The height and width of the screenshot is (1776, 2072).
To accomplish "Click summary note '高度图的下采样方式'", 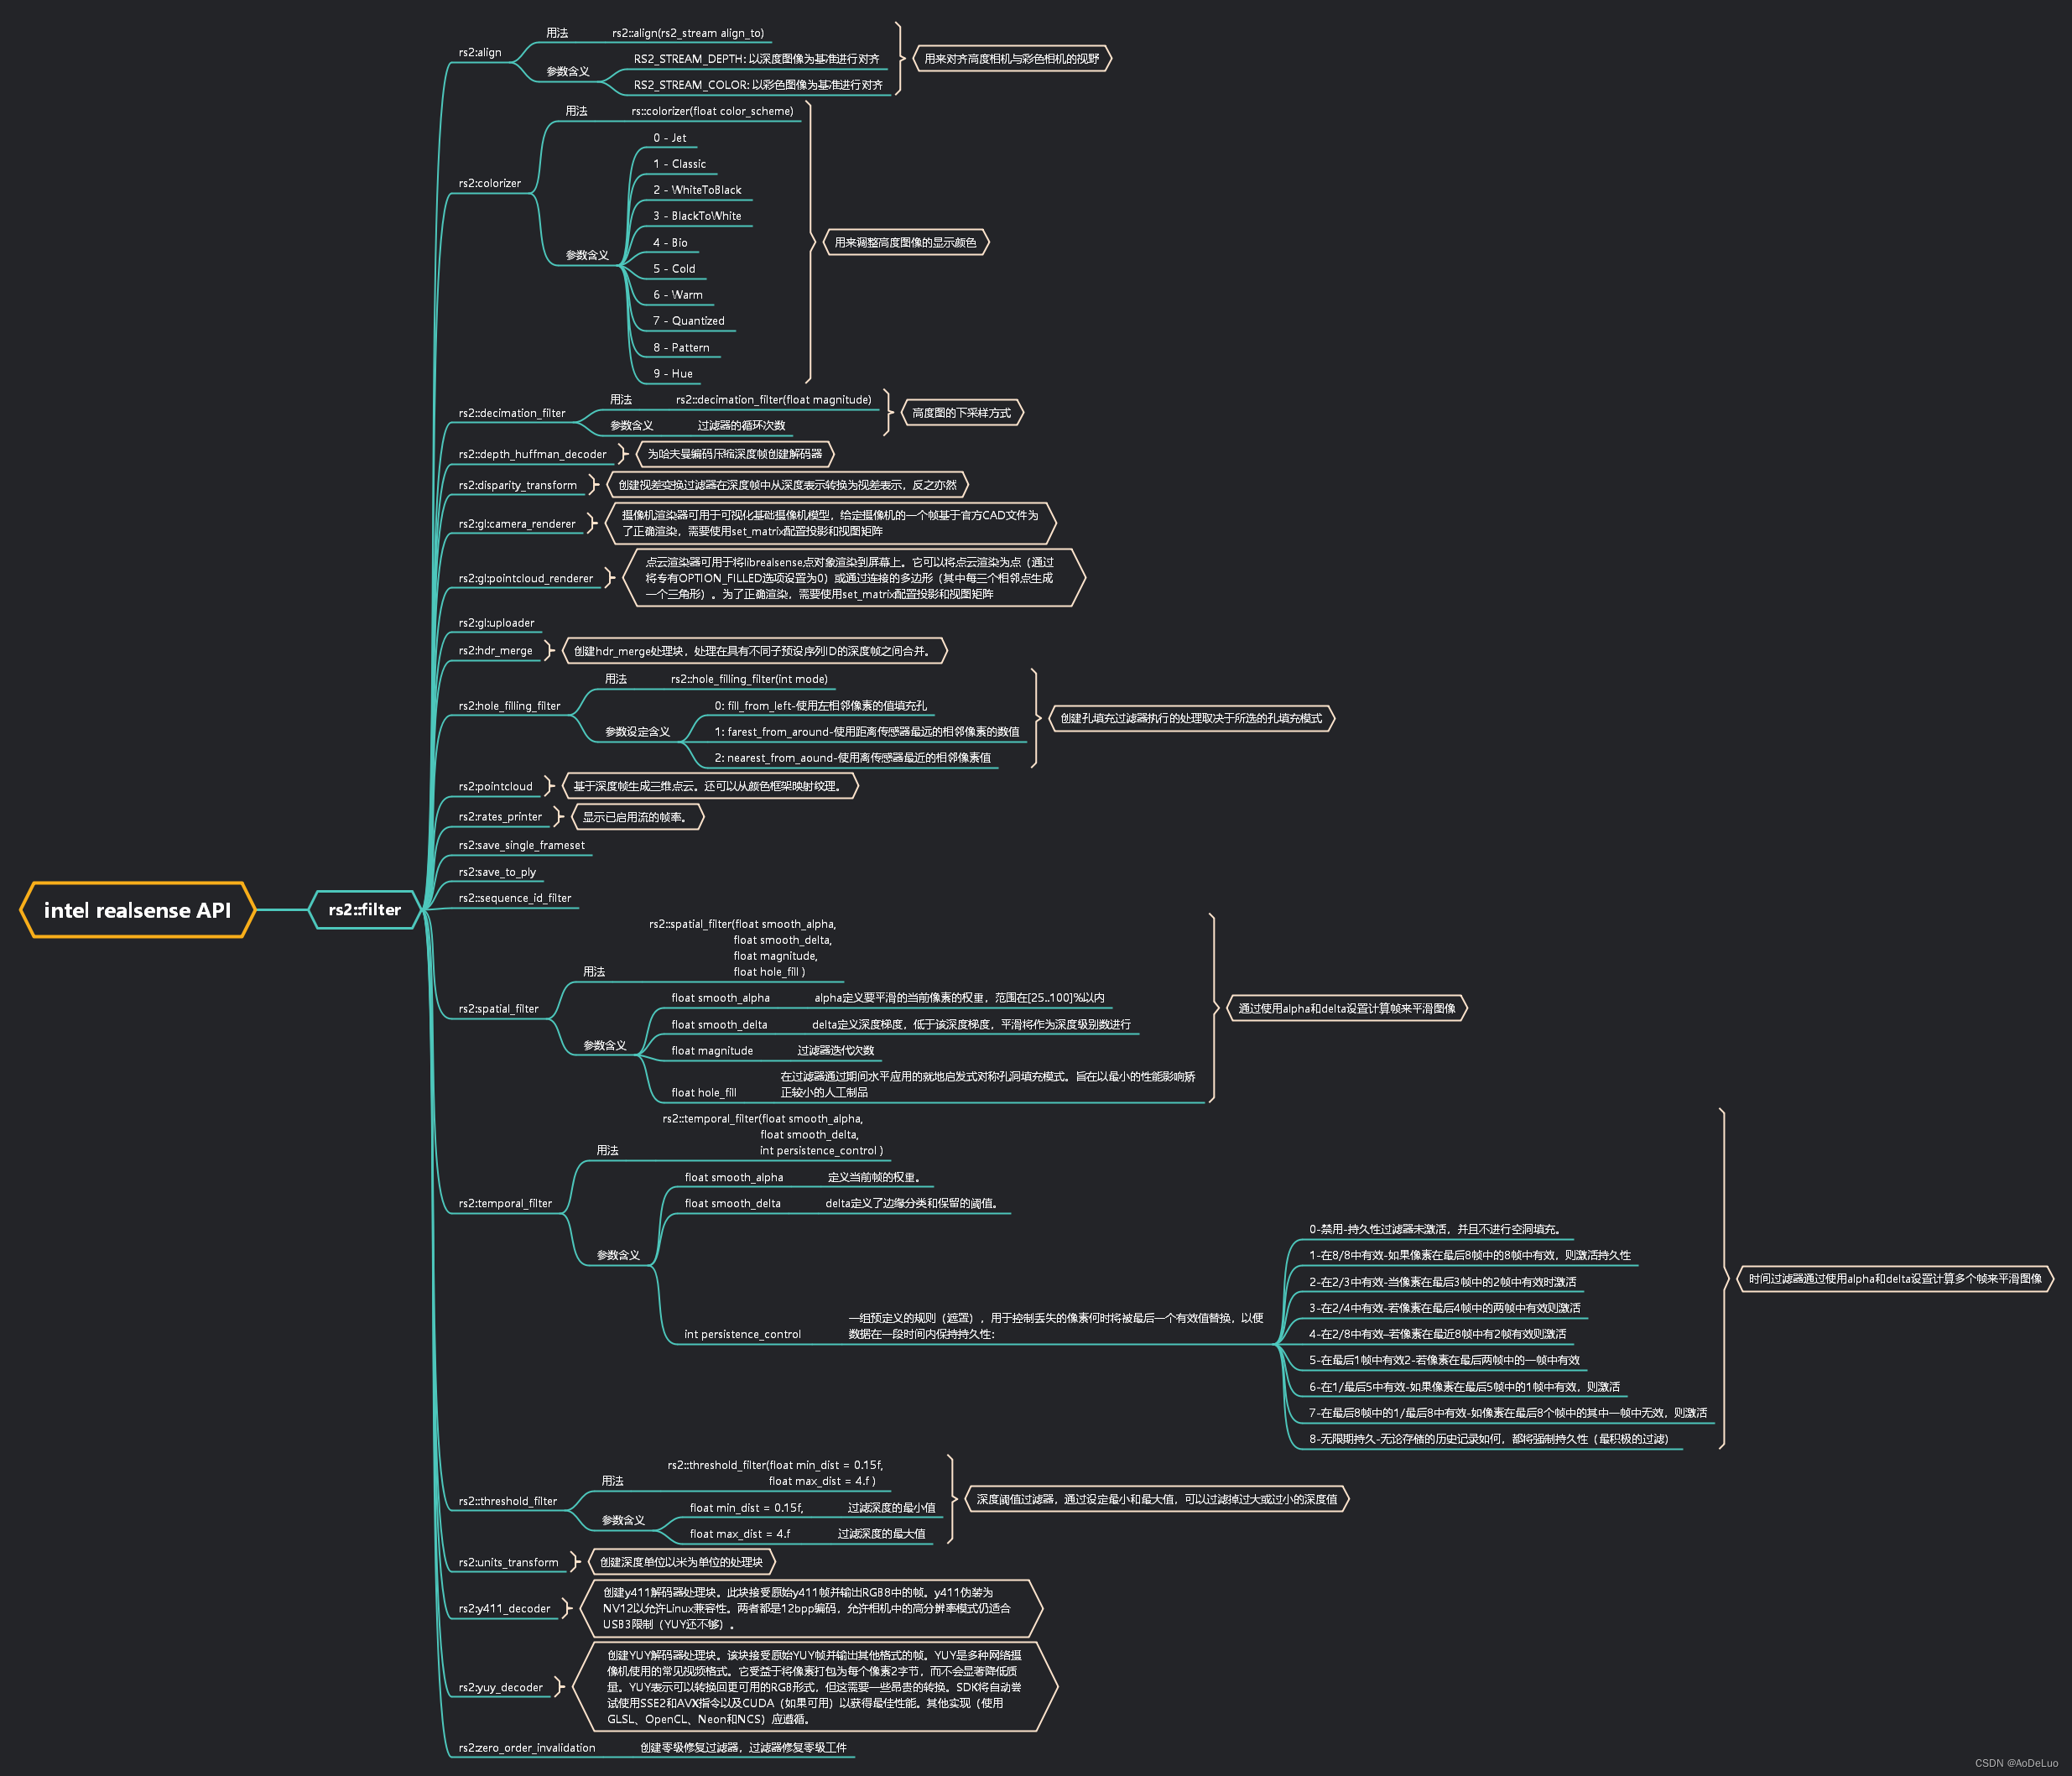I will pos(962,413).
